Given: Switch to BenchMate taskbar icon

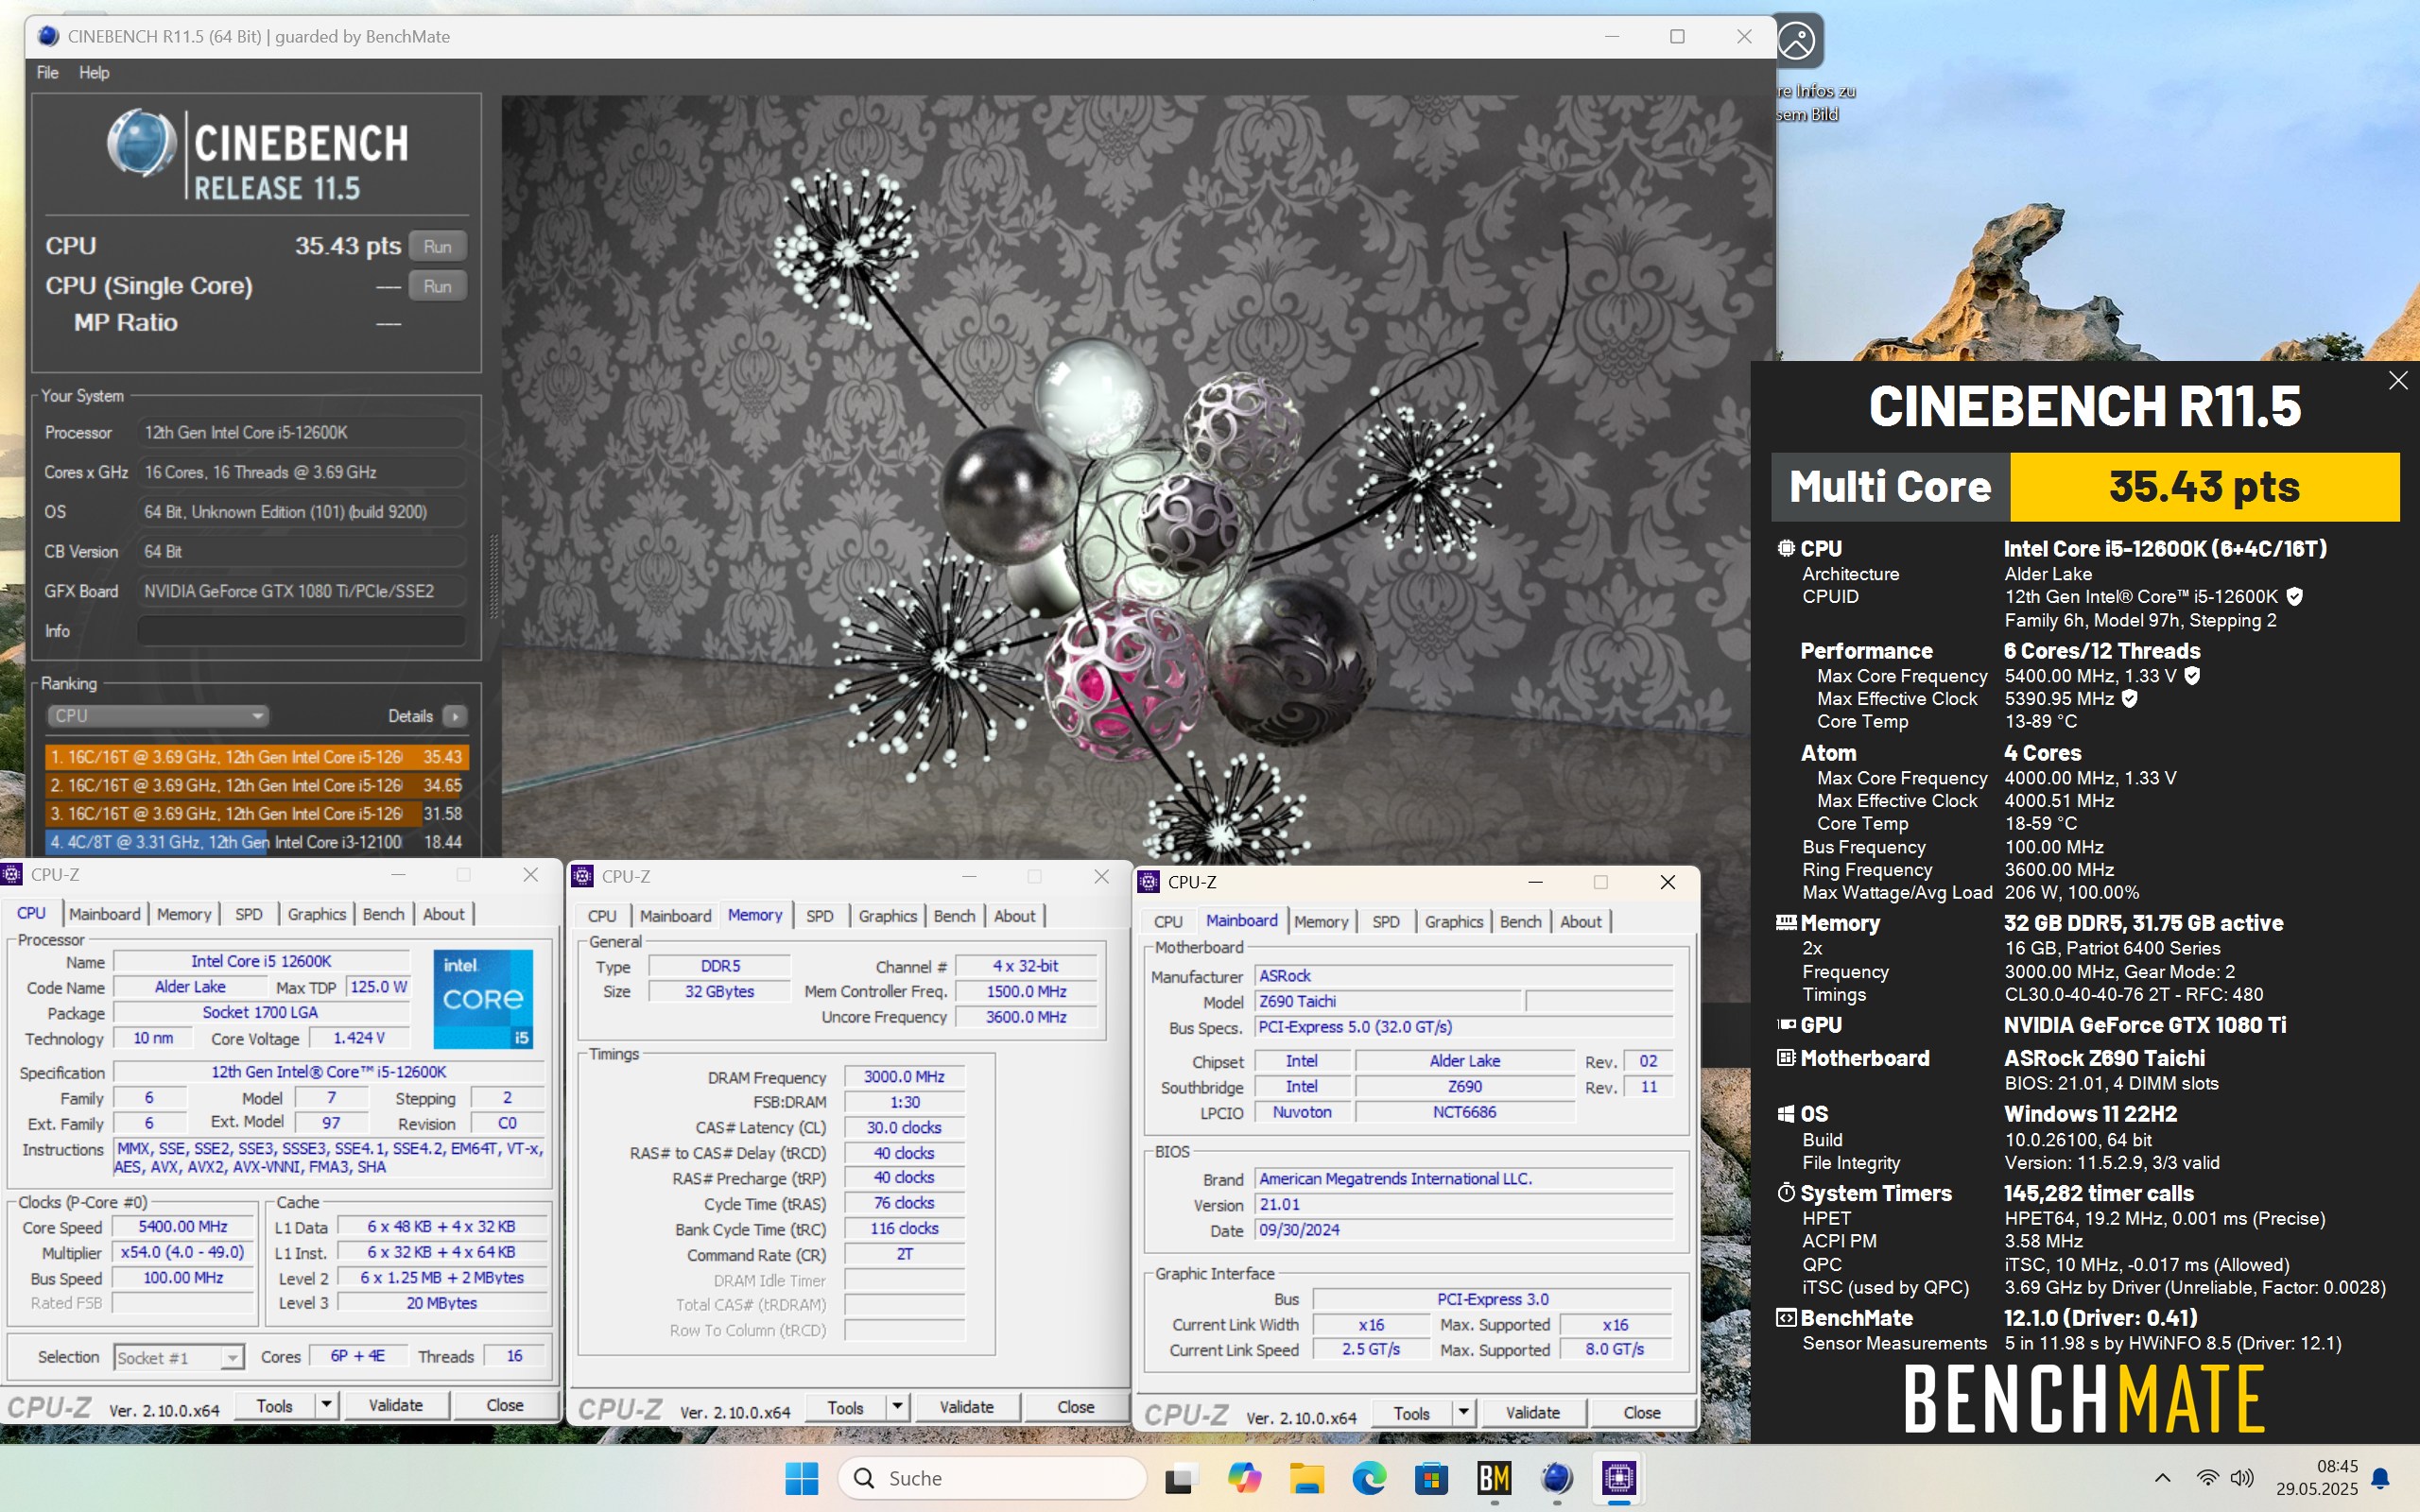Looking at the screenshot, I should 1494,1478.
